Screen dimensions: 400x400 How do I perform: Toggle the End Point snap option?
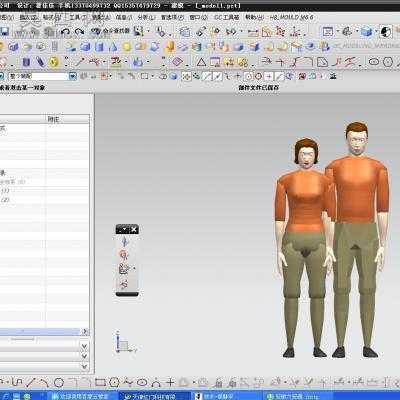[207, 76]
